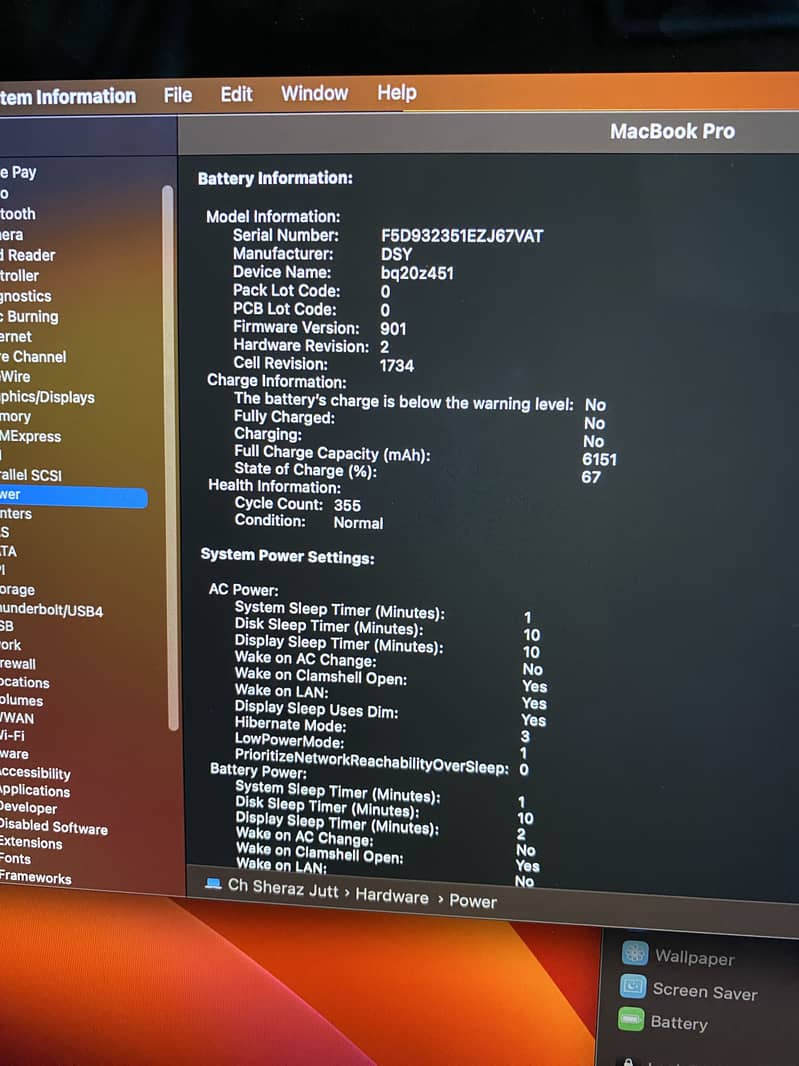Select Parallel SCSI in the sidebar
799x1066 pixels.
(31, 475)
